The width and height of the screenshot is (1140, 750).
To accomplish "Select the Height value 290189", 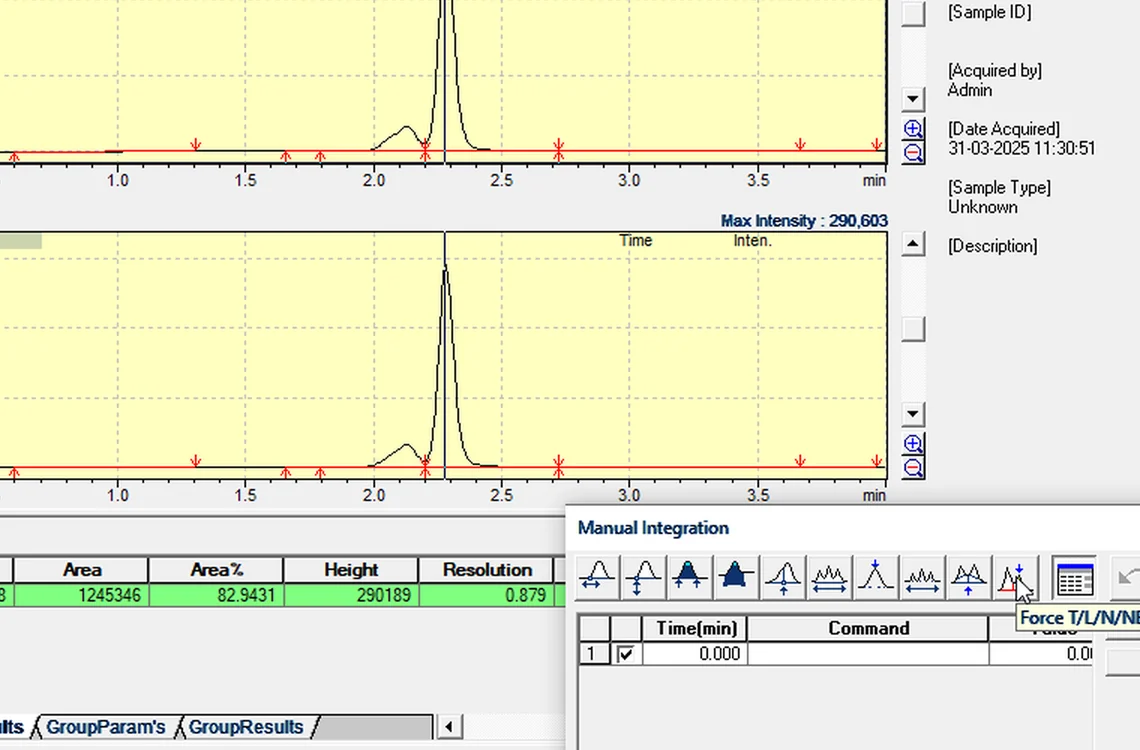I will pyautogui.click(x=351, y=595).
